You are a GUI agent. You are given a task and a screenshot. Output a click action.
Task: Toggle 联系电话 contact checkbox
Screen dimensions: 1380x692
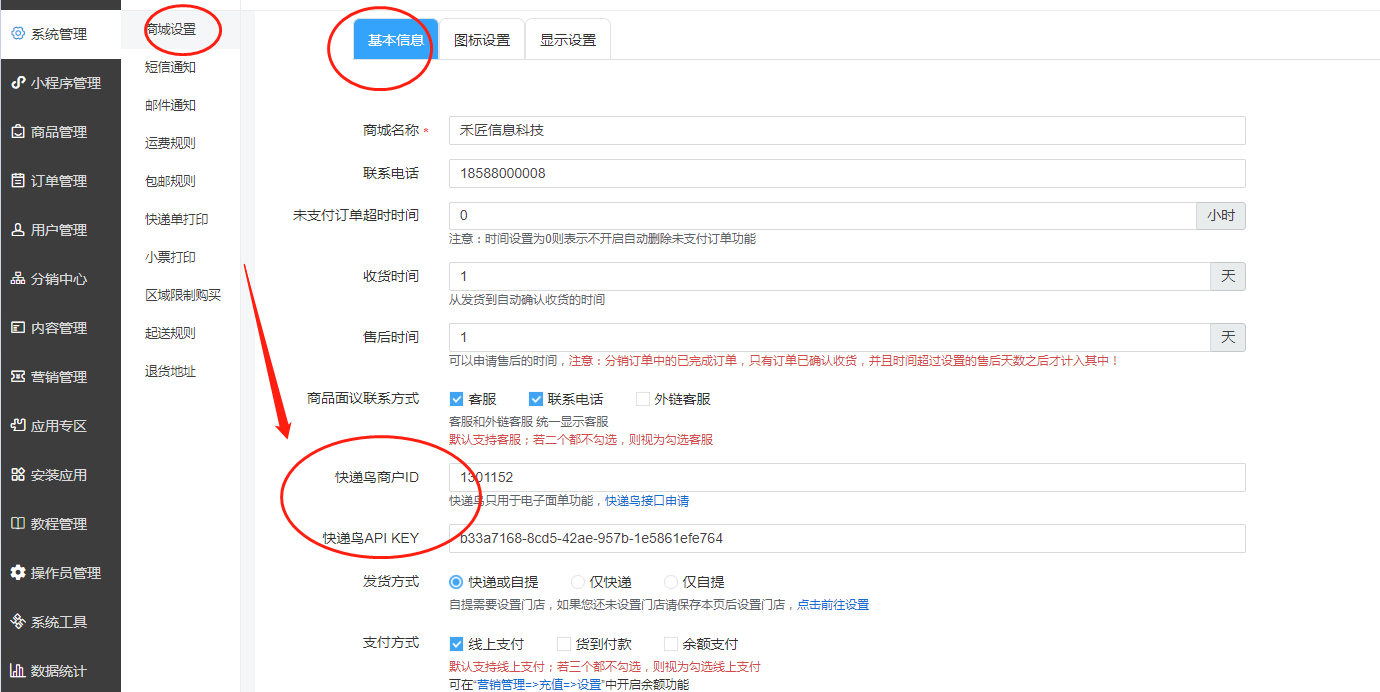(536, 399)
